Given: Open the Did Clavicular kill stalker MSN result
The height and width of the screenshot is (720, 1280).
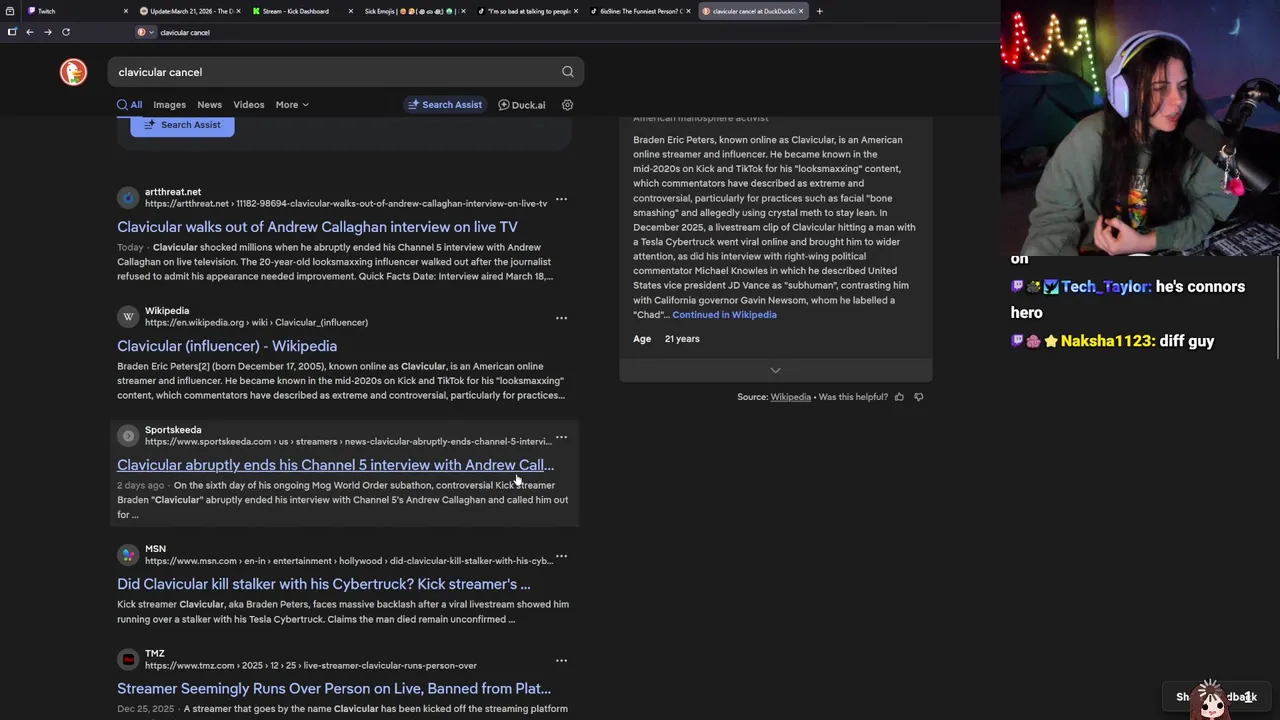Looking at the screenshot, I should pyautogui.click(x=324, y=584).
